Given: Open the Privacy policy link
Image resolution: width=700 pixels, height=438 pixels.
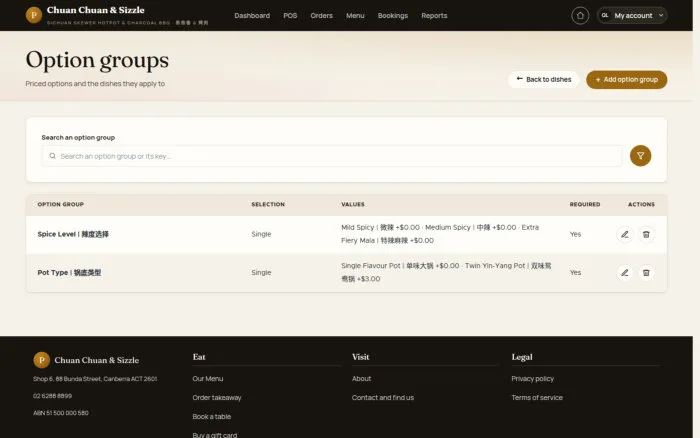Looking at the screenshot, I should click(x=533, y=379).
